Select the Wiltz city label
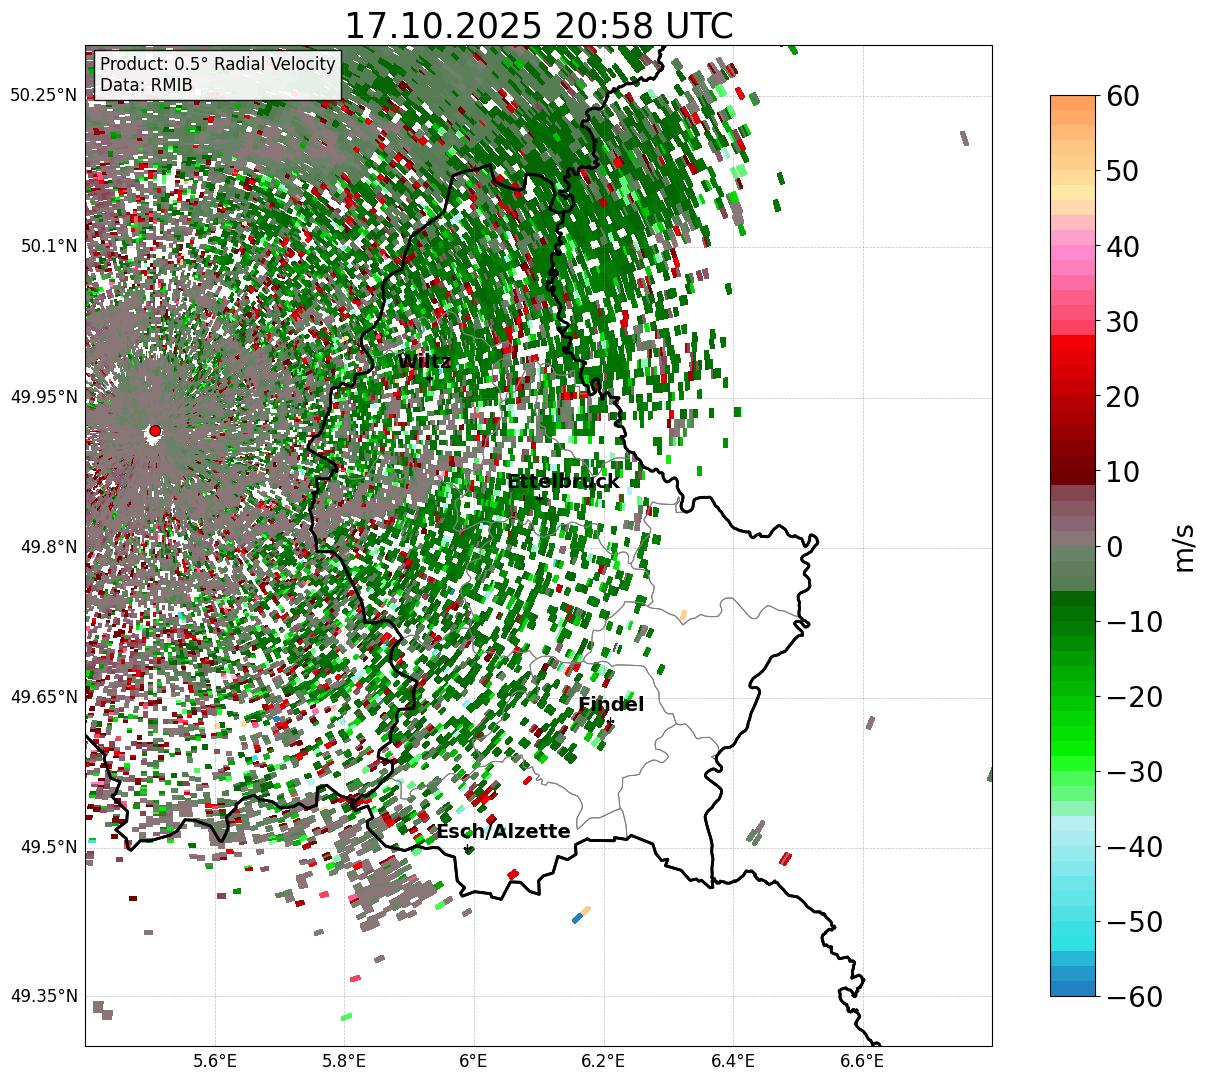Screen dimensions: 1207x1081 [424, 362]
